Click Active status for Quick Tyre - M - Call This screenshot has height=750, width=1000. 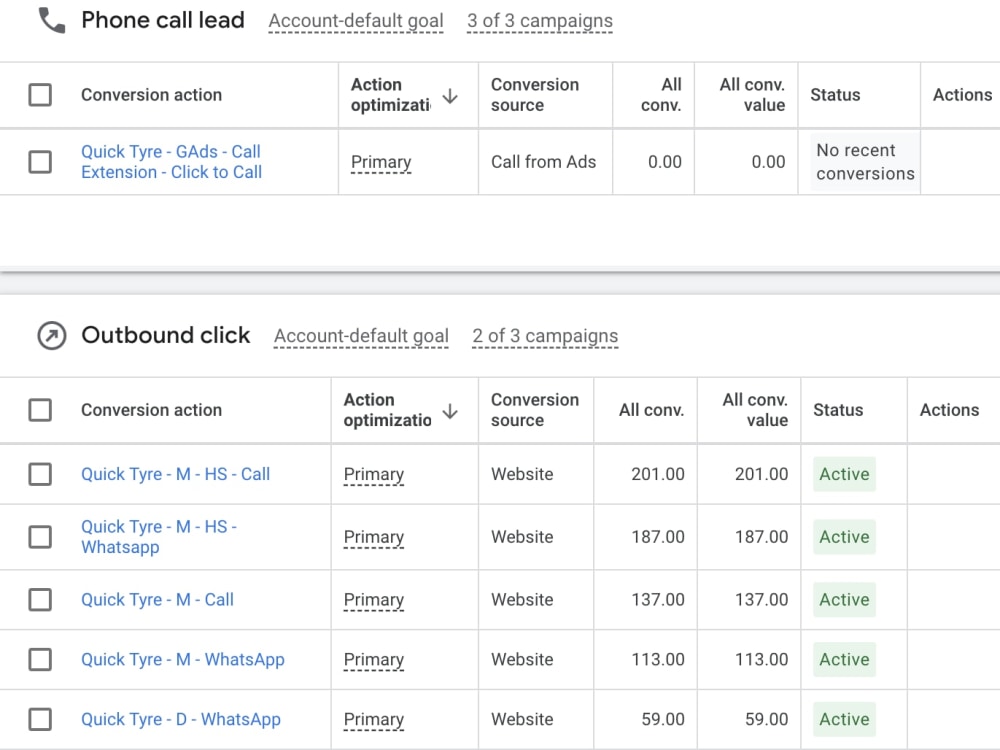(844, 599)
